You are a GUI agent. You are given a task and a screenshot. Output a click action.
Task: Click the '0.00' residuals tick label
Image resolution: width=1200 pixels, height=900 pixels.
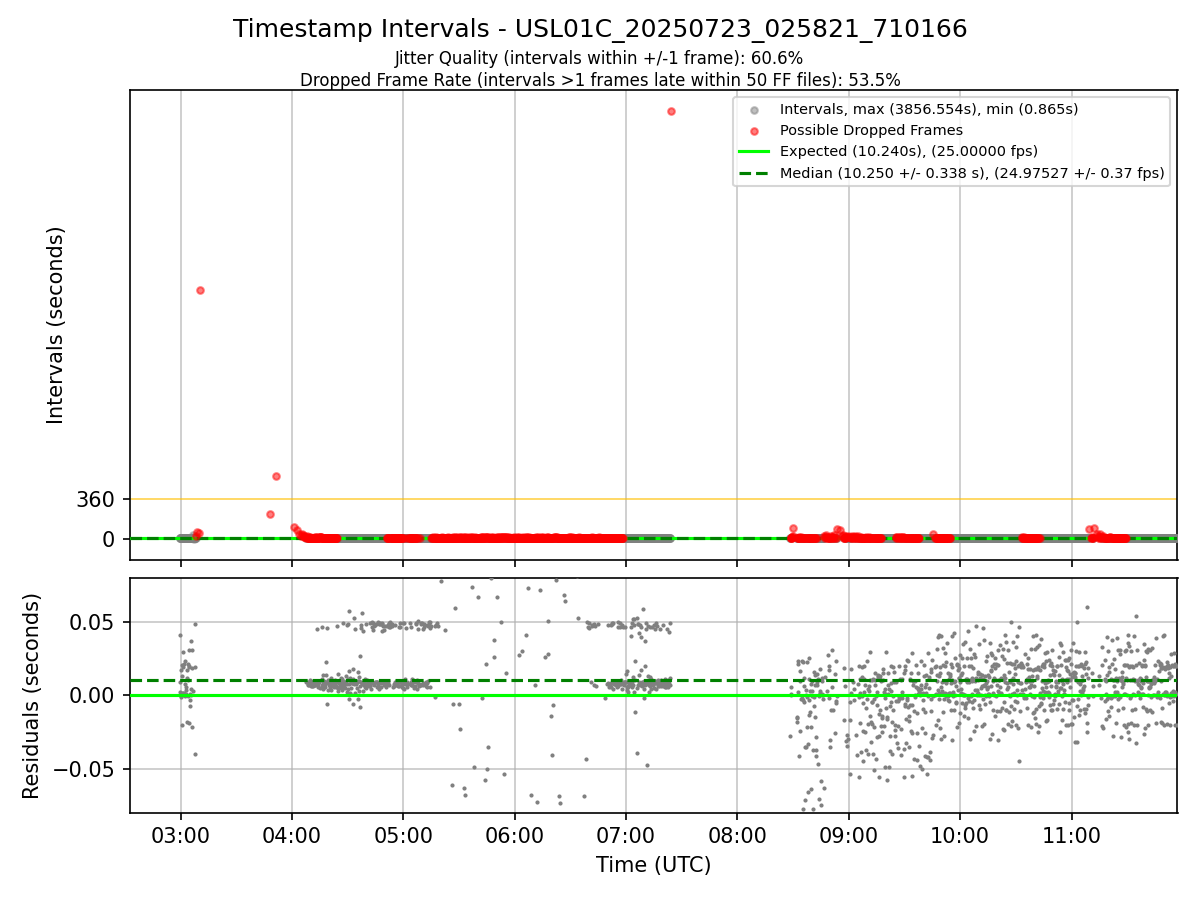tap(96, 695)
